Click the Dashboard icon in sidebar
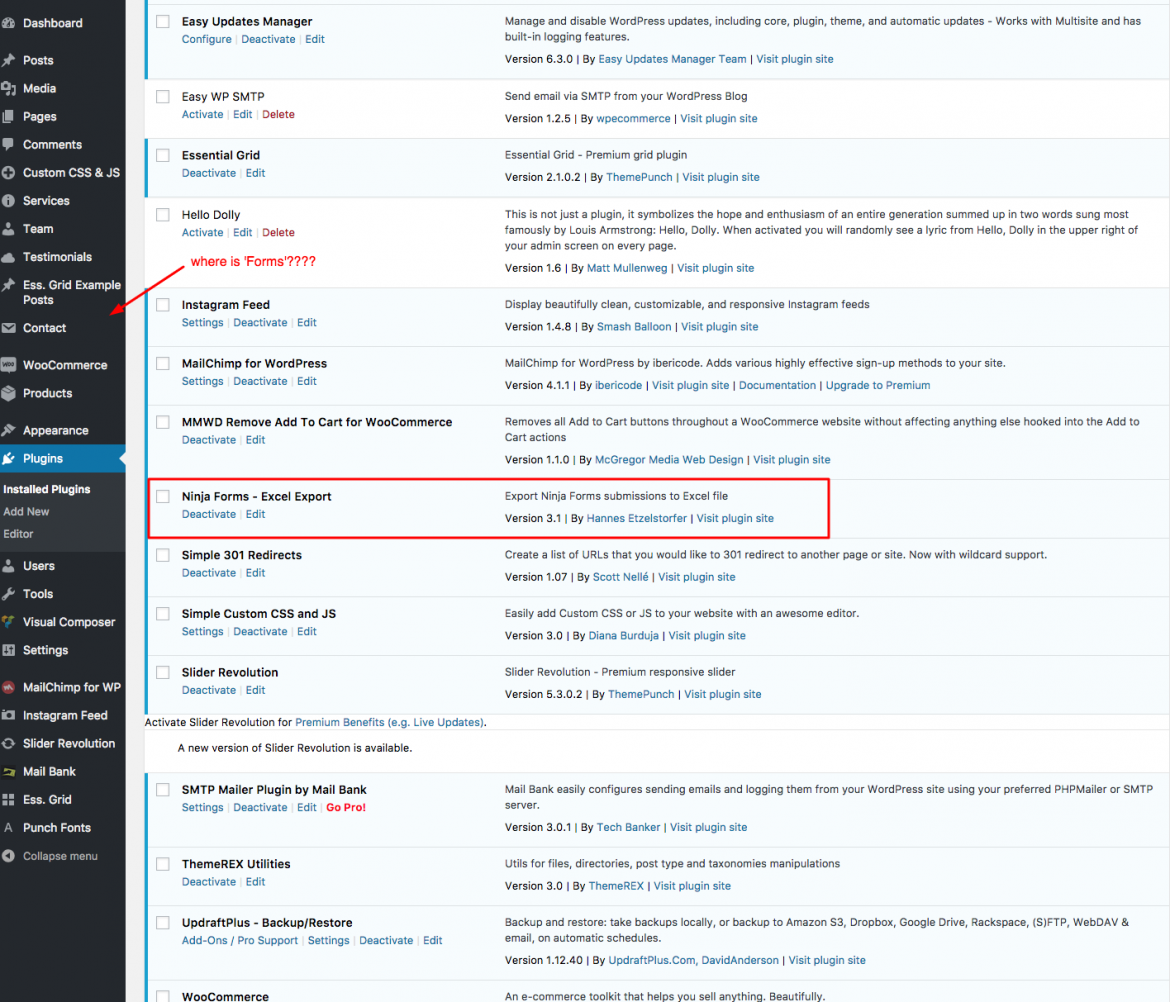The width and height of the screenshot is (1170, 1002). 8,23
